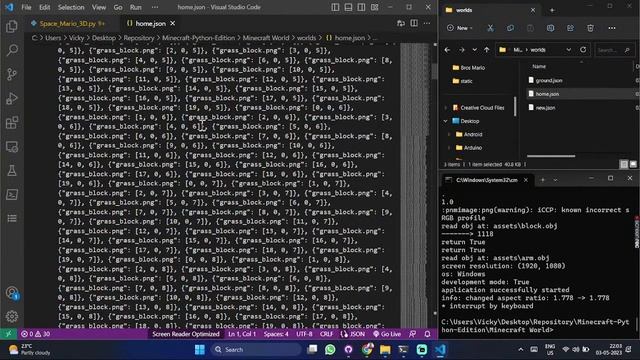Click Open Changes icon in editor toolbar
640x360 pixels.
click(401, 23)
